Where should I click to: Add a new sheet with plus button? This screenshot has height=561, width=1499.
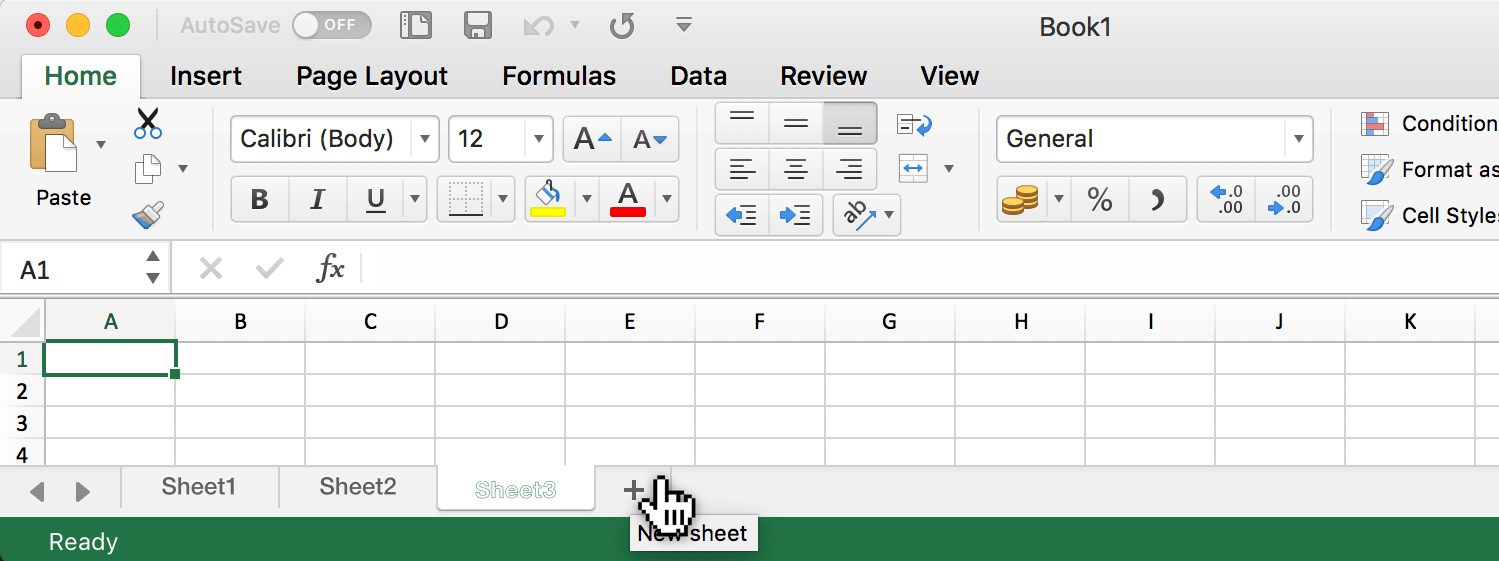(633, 489)
